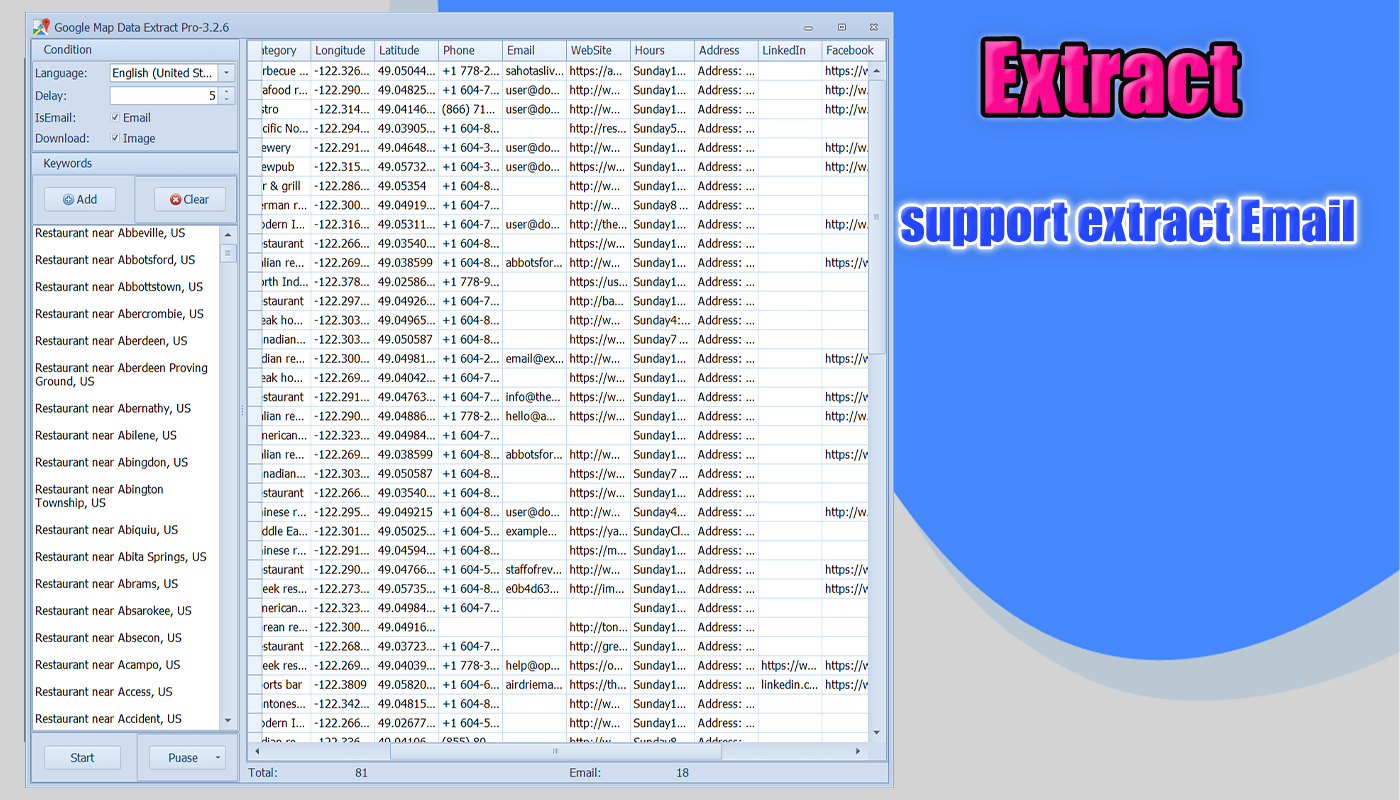The height and width of the screenshot is (800, 1400).
Task: Click the Delay input field
Action: click(x=165, y=96)
